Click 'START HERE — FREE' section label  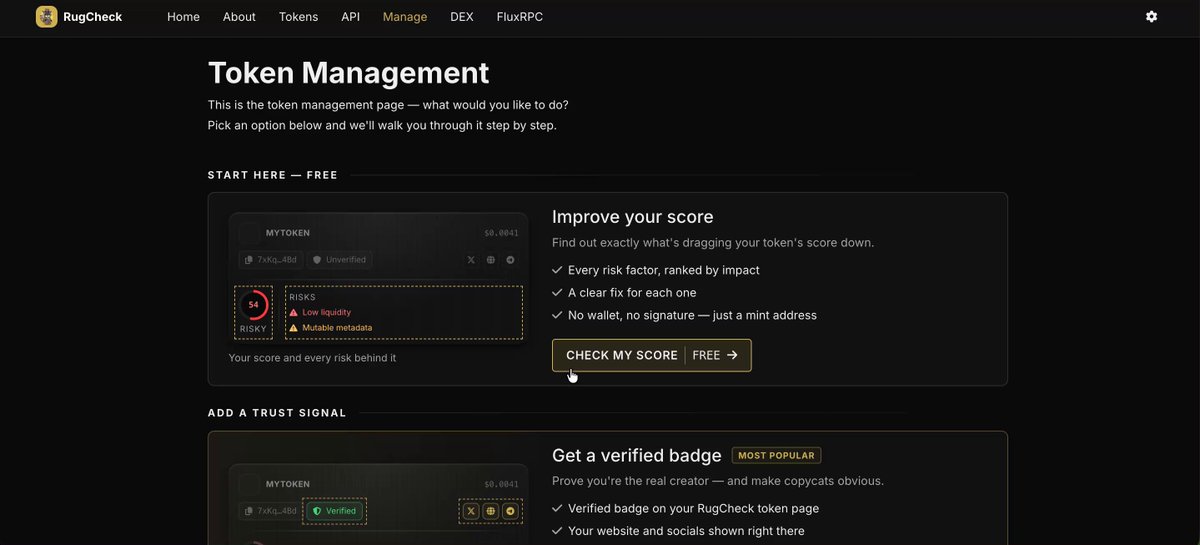click(273, 175)
